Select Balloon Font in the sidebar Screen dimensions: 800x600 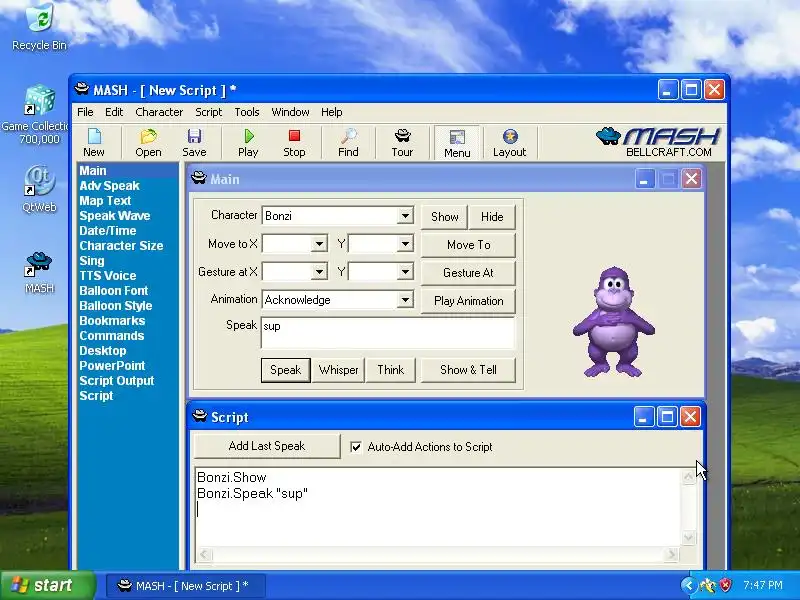pos(114,291)
